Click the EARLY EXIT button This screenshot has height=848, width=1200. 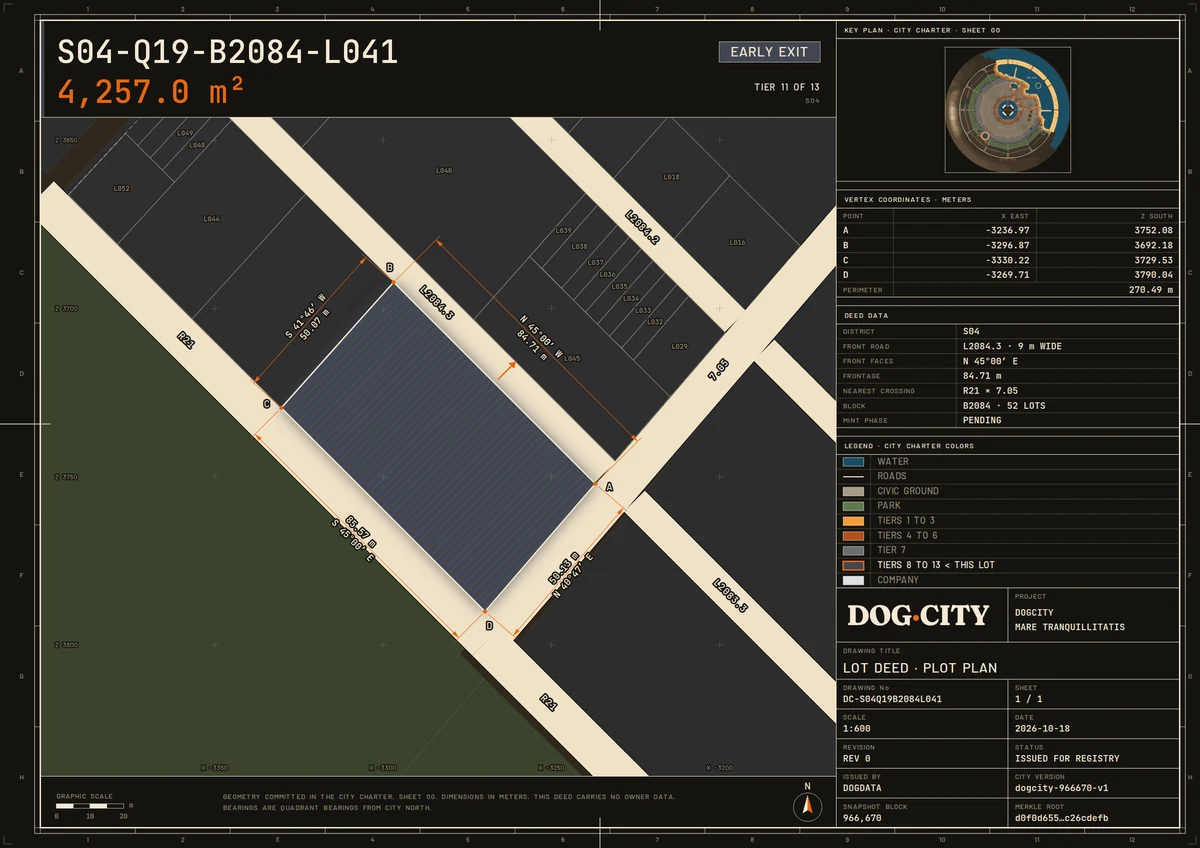(769, 52)
